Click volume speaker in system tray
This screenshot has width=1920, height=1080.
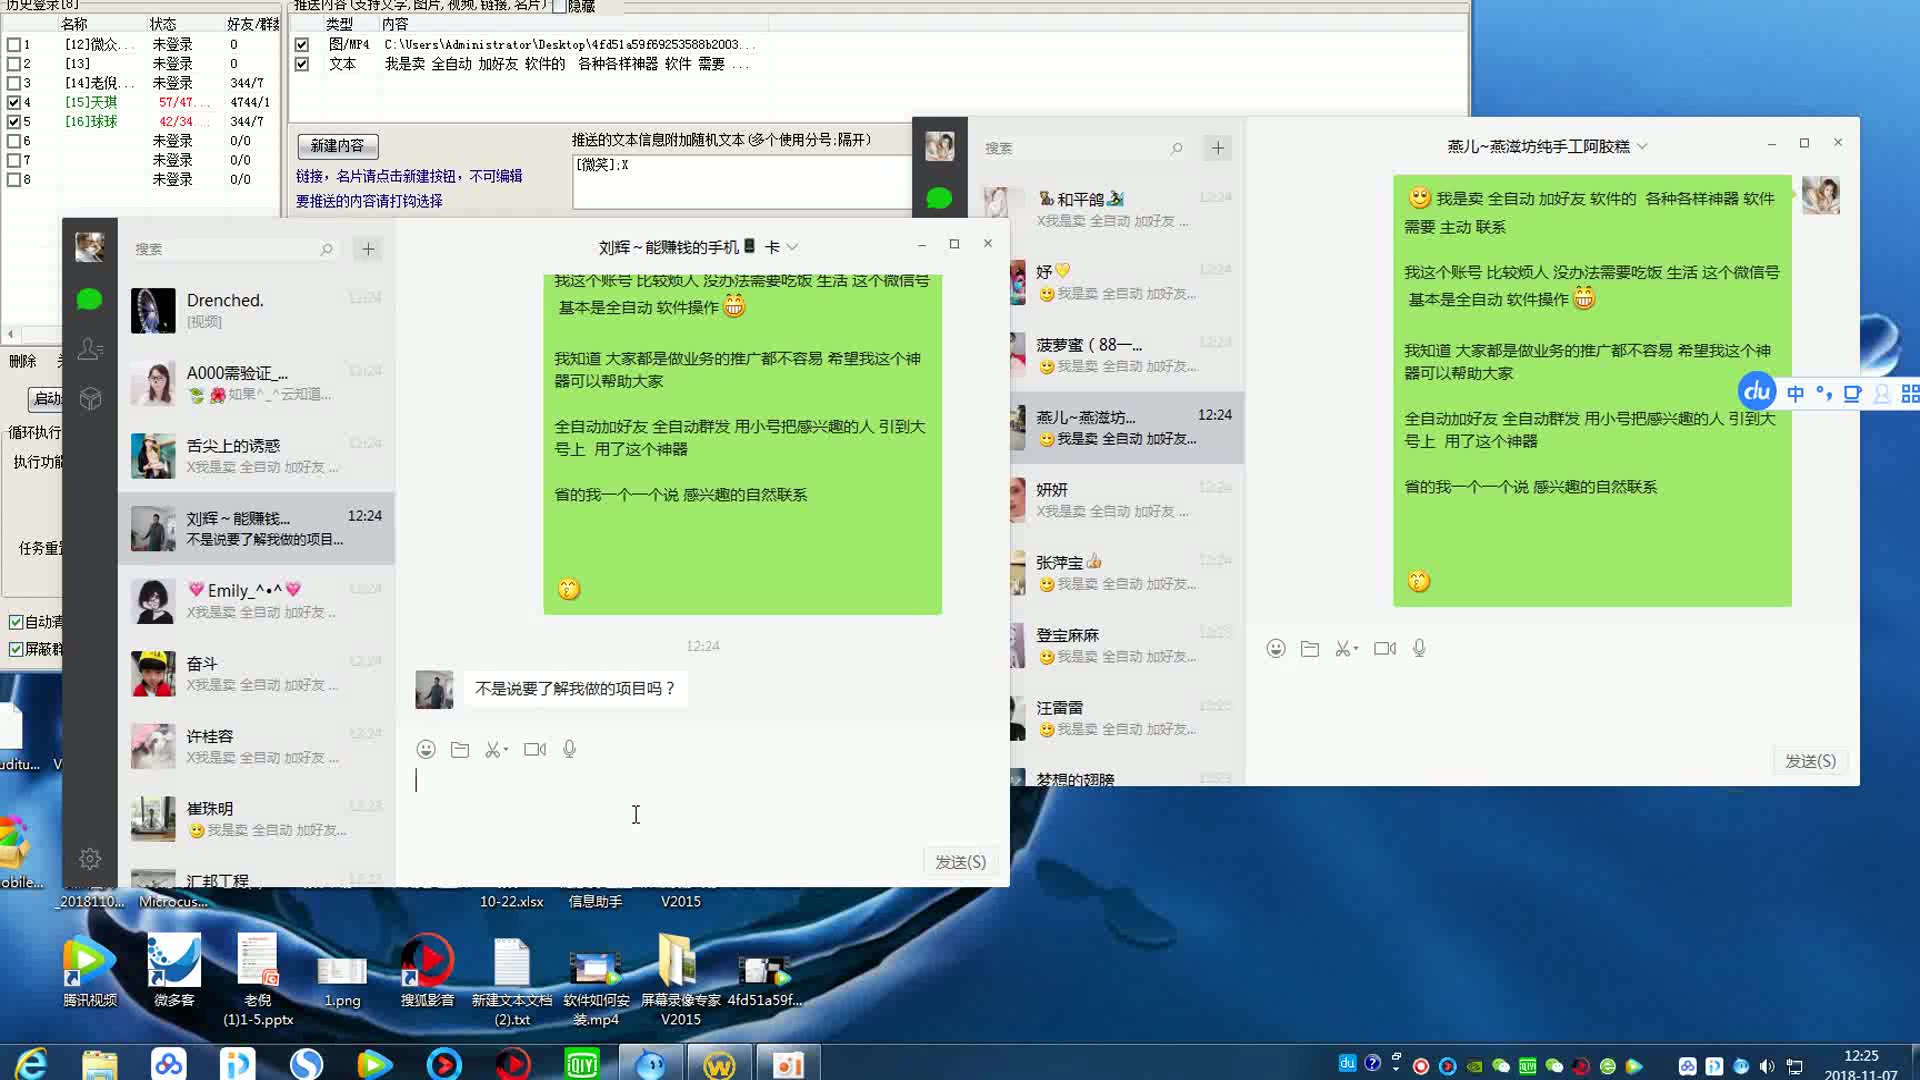[1767, 1066]
